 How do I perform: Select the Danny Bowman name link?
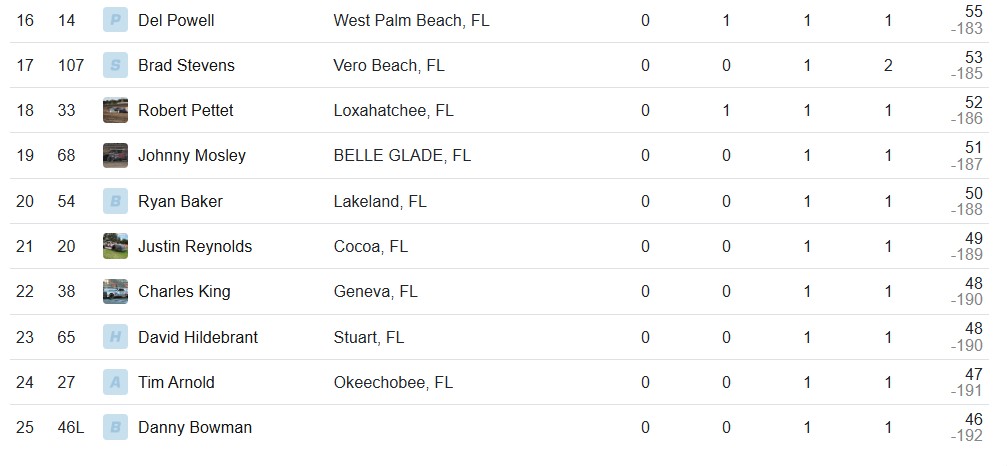click(195, 427)
